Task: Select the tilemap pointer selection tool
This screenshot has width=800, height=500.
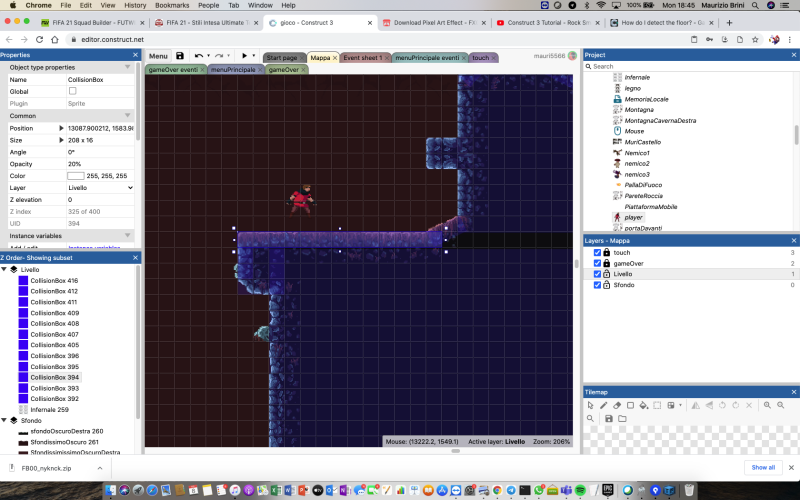Action: [x=590, y=405]
